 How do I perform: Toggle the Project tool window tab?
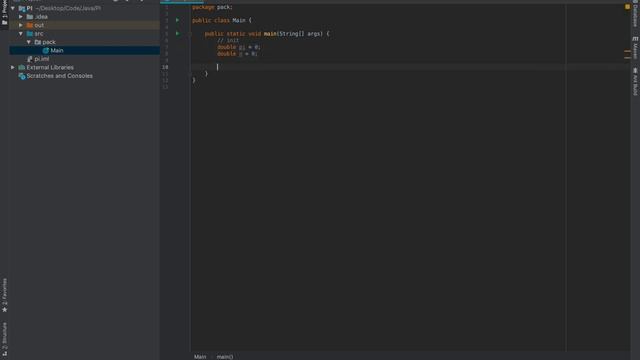coord(4,13)
